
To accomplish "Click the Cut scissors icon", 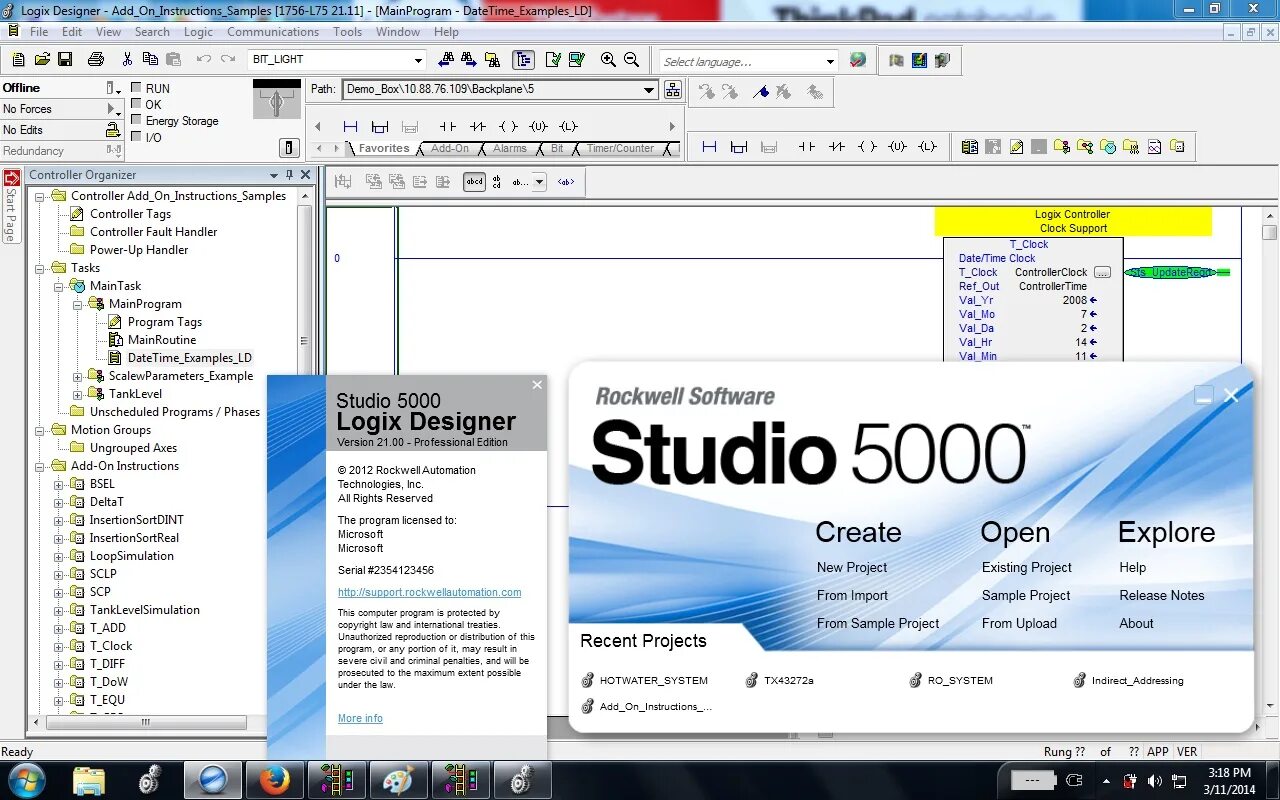I will pyautogui.click(x=128, y=60).
